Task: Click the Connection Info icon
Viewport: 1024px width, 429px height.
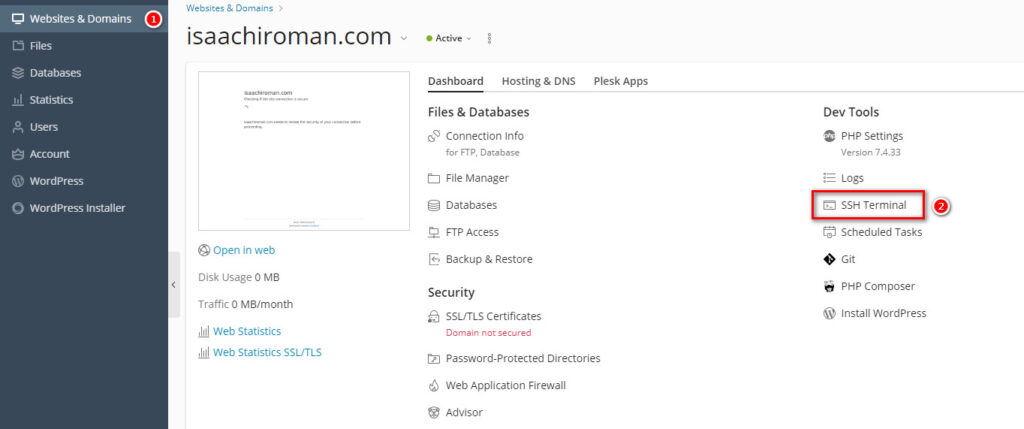Action: [x=434, y=136]
